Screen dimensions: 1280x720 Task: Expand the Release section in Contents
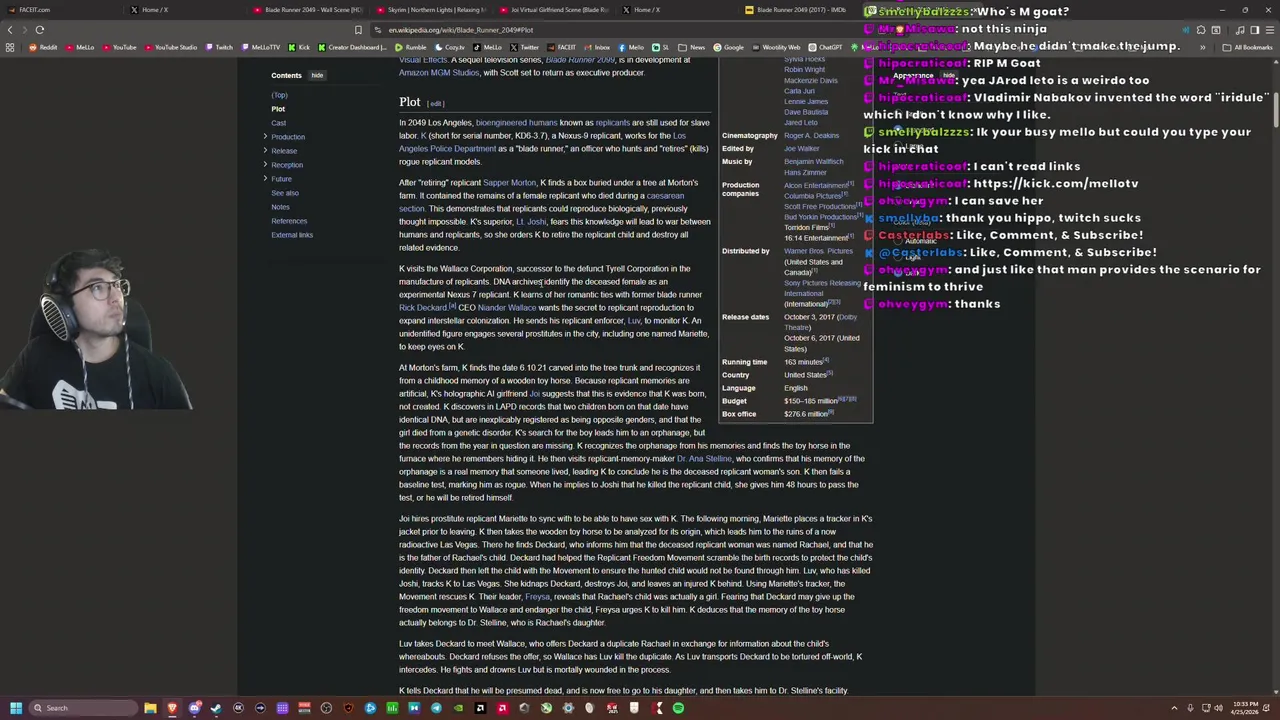pyautogui.click(x=265, y=151)
